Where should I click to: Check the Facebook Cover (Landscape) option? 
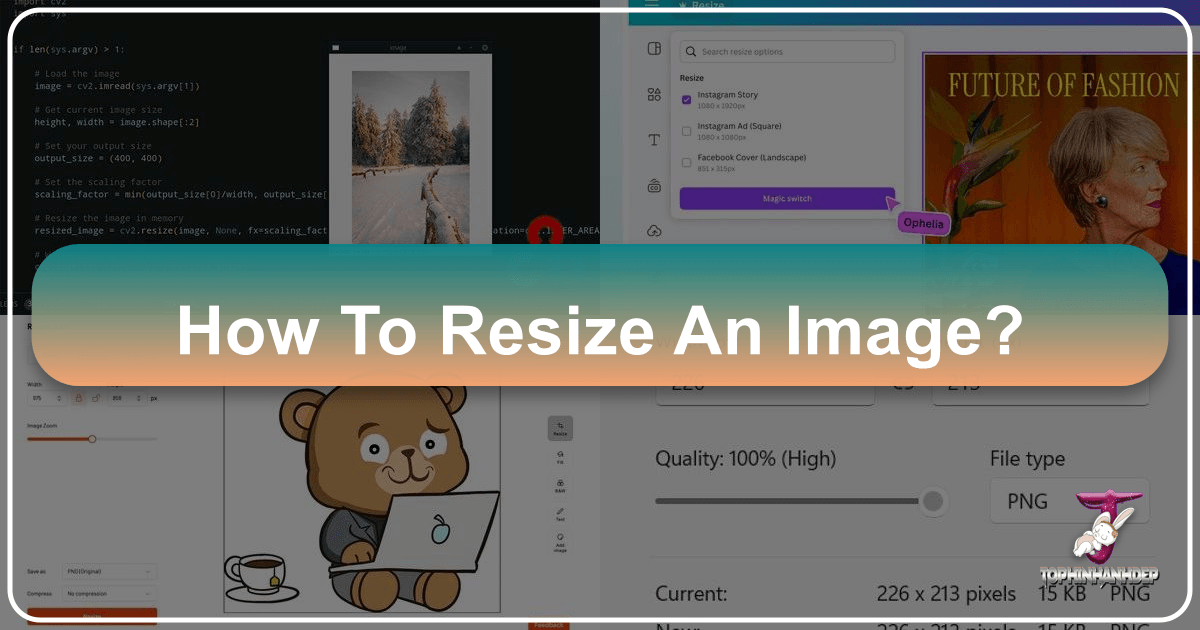pos(686,161)
